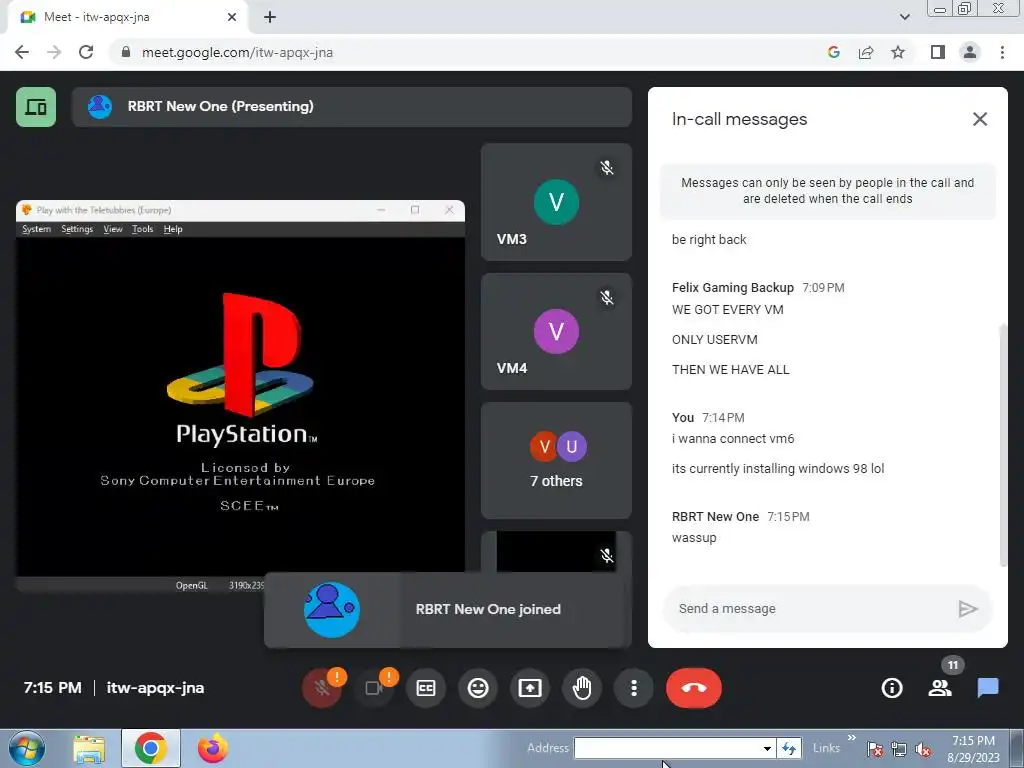Leave the call with red hangup button
The image size is (1024, 768).
point(694,688)
